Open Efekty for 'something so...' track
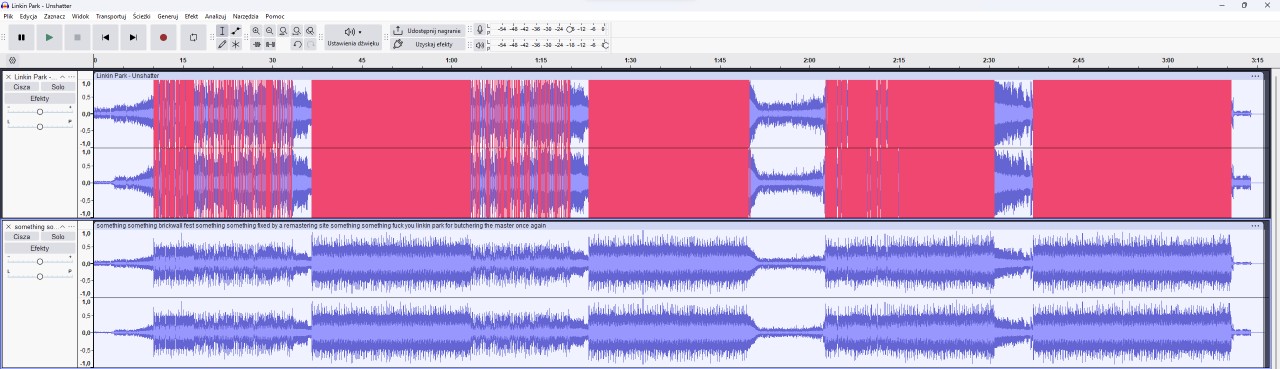This screenshot has width=1280, height=369. (40, 248)
